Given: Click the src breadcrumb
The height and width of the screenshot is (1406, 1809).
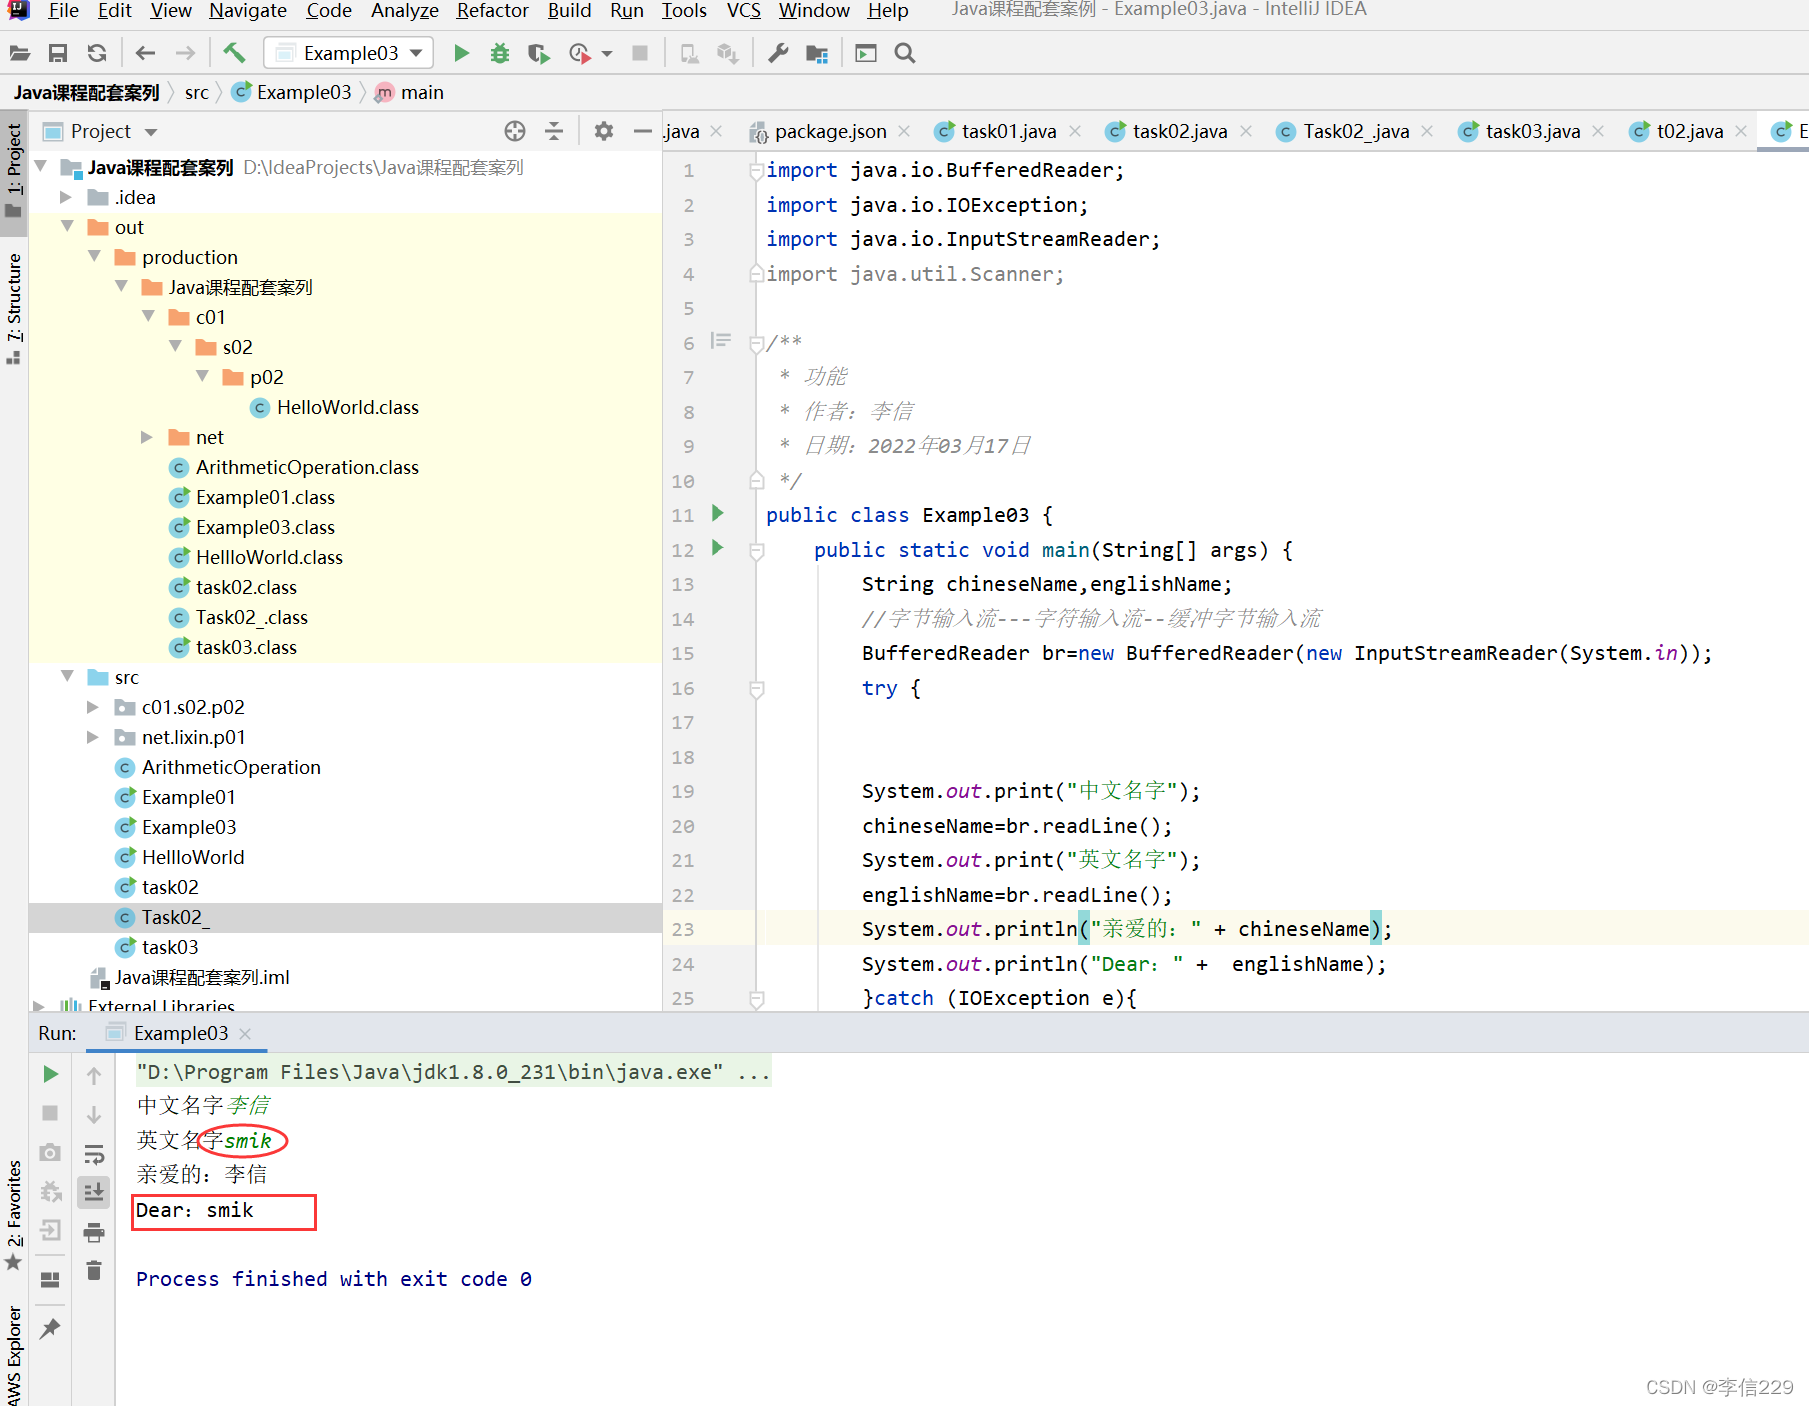Looking at the screenshot, I should (196, 93).
